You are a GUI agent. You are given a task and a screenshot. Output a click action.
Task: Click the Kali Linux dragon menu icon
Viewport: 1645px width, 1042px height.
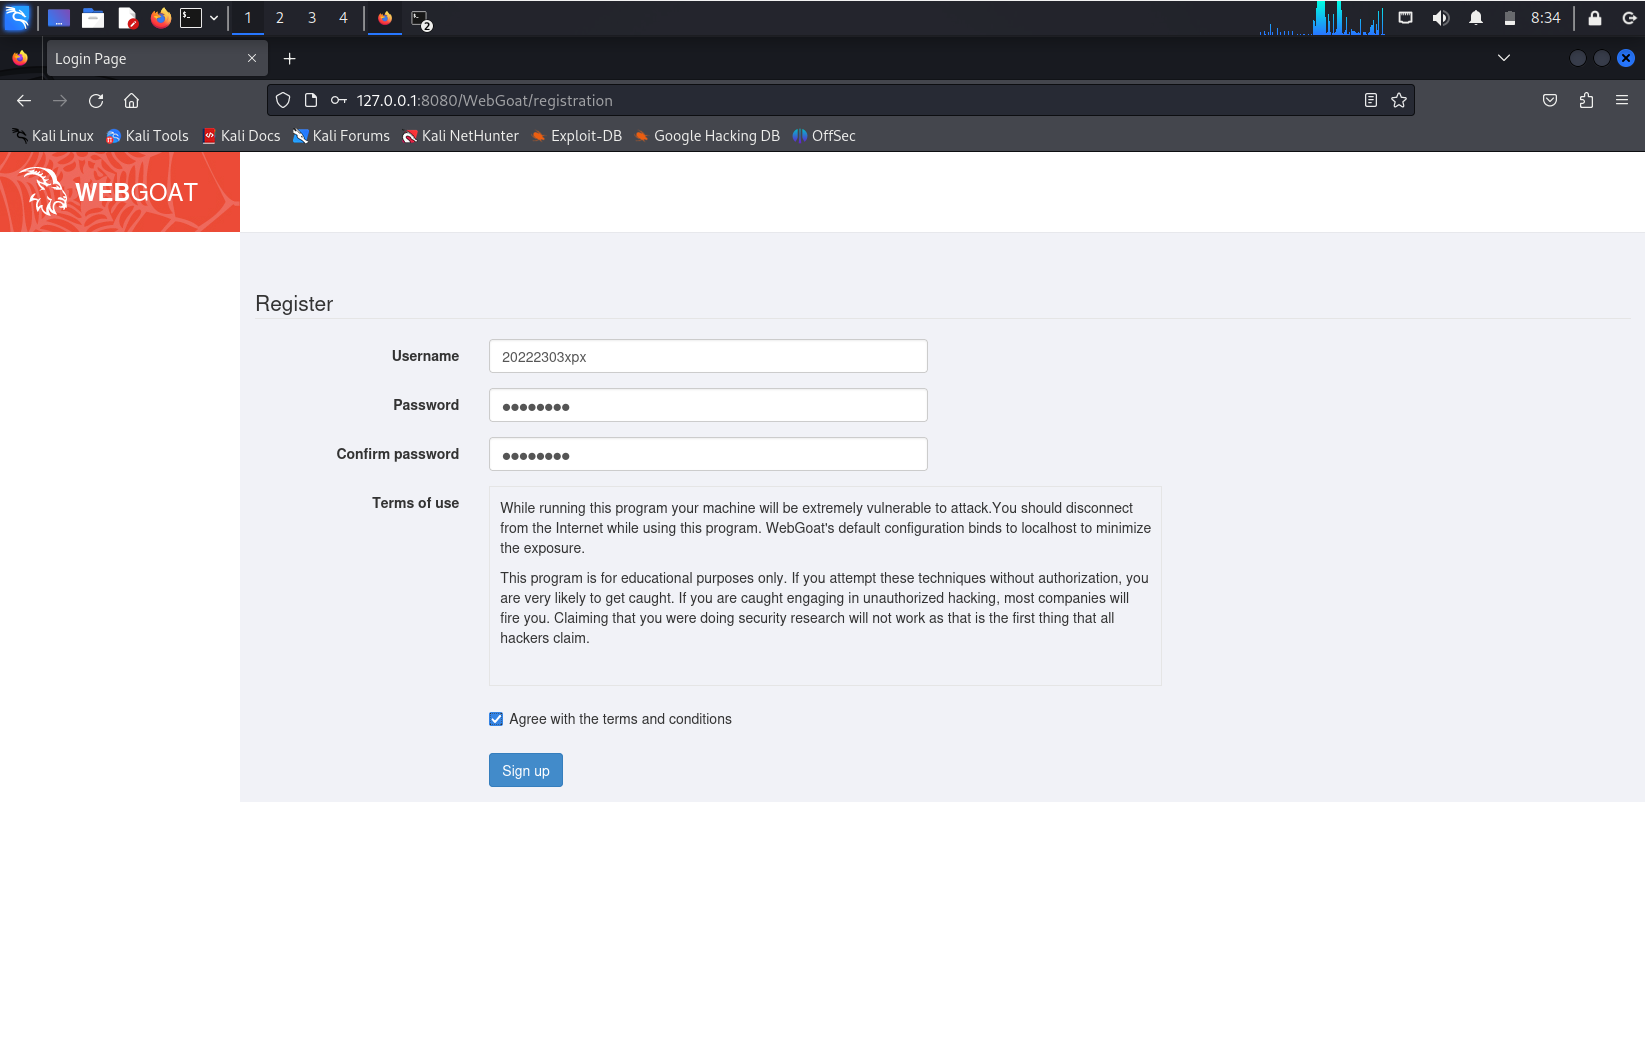[x=17, y=17]
